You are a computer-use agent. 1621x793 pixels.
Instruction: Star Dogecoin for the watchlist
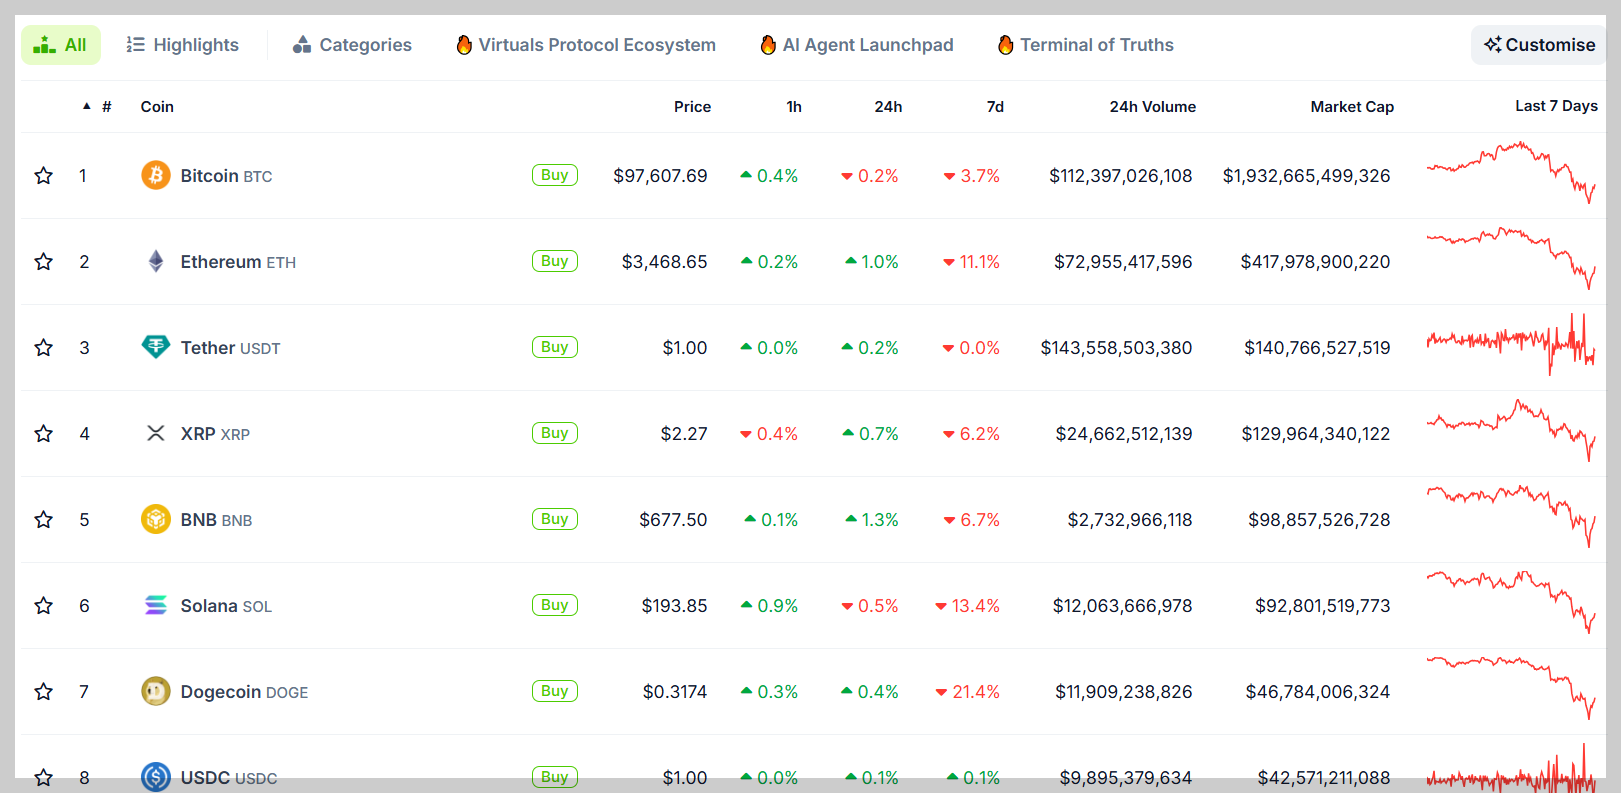(x=44, y=692)
